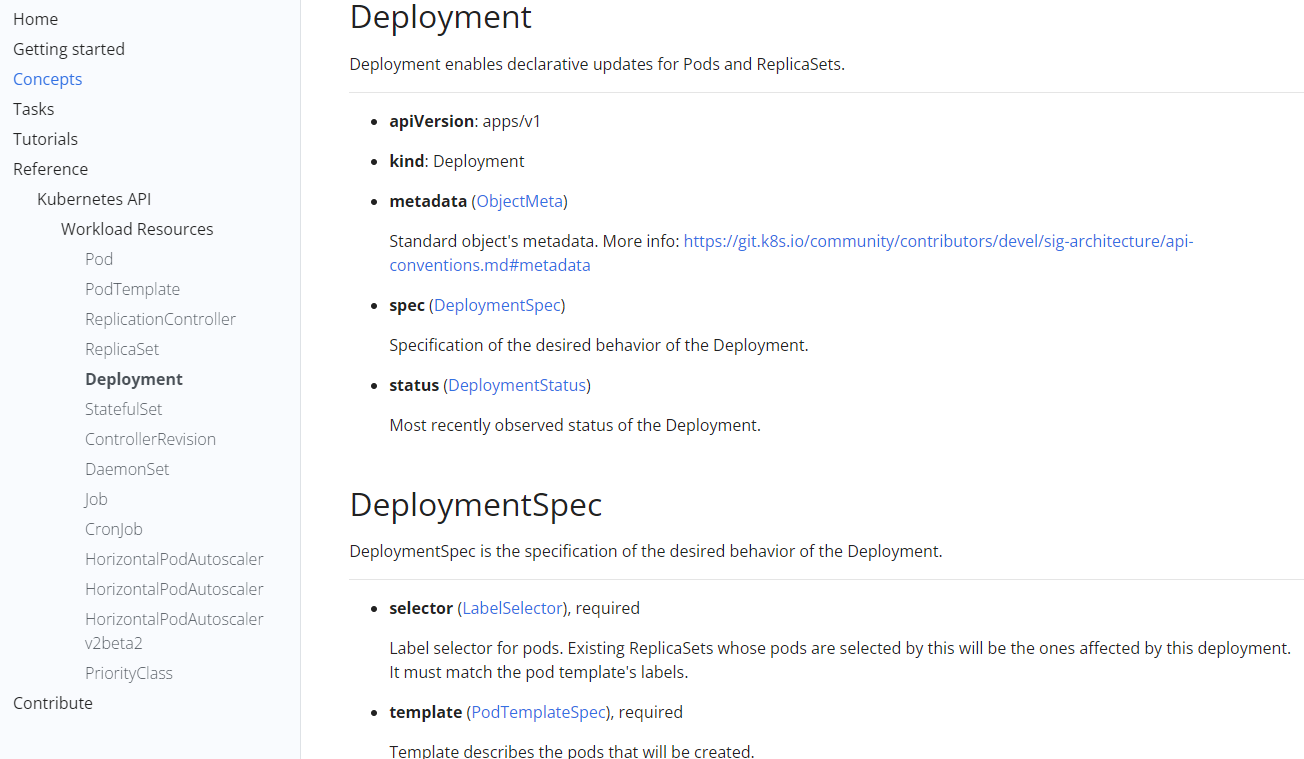
Task: Click the ObjectMeta link next to metadata
Action: [519, 201]
